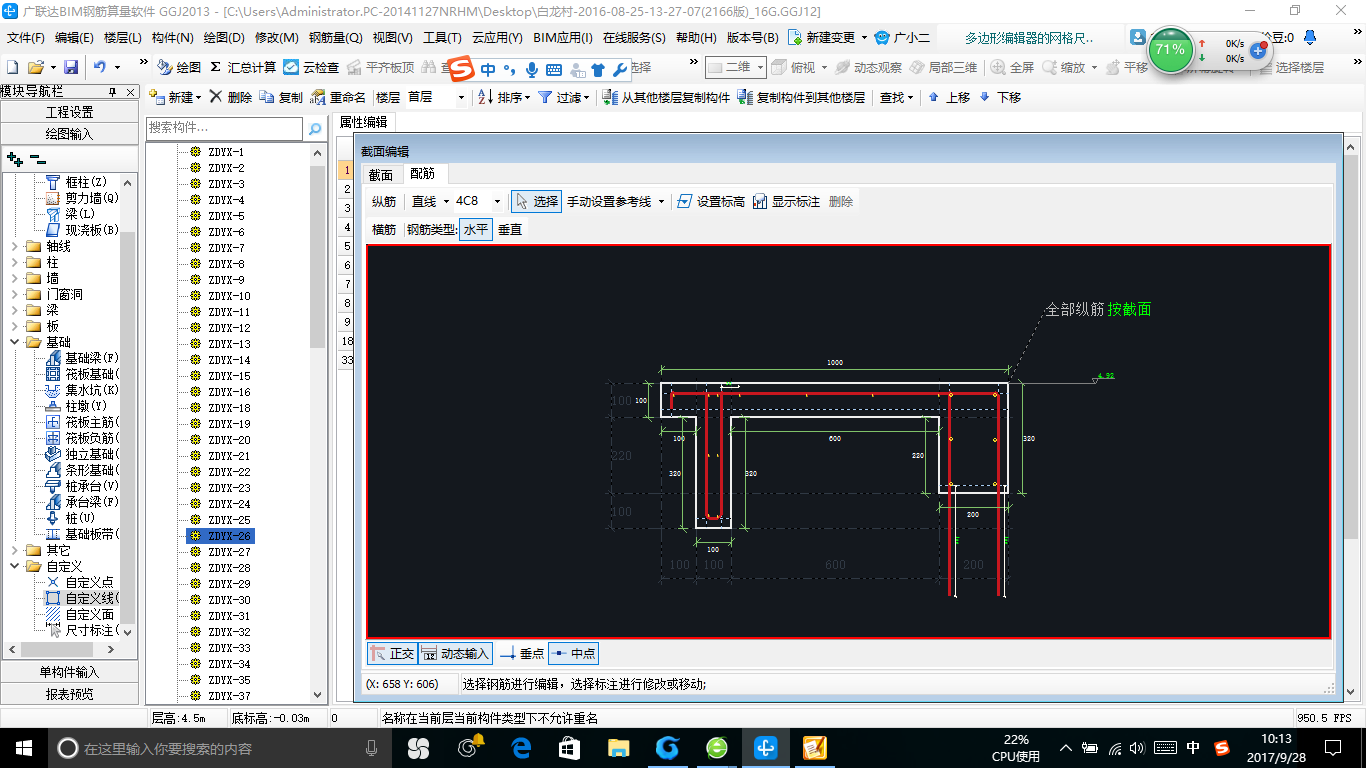Open 过滤 filter dropdown
Screen dimensions: 1366x768
pos(563,97)
